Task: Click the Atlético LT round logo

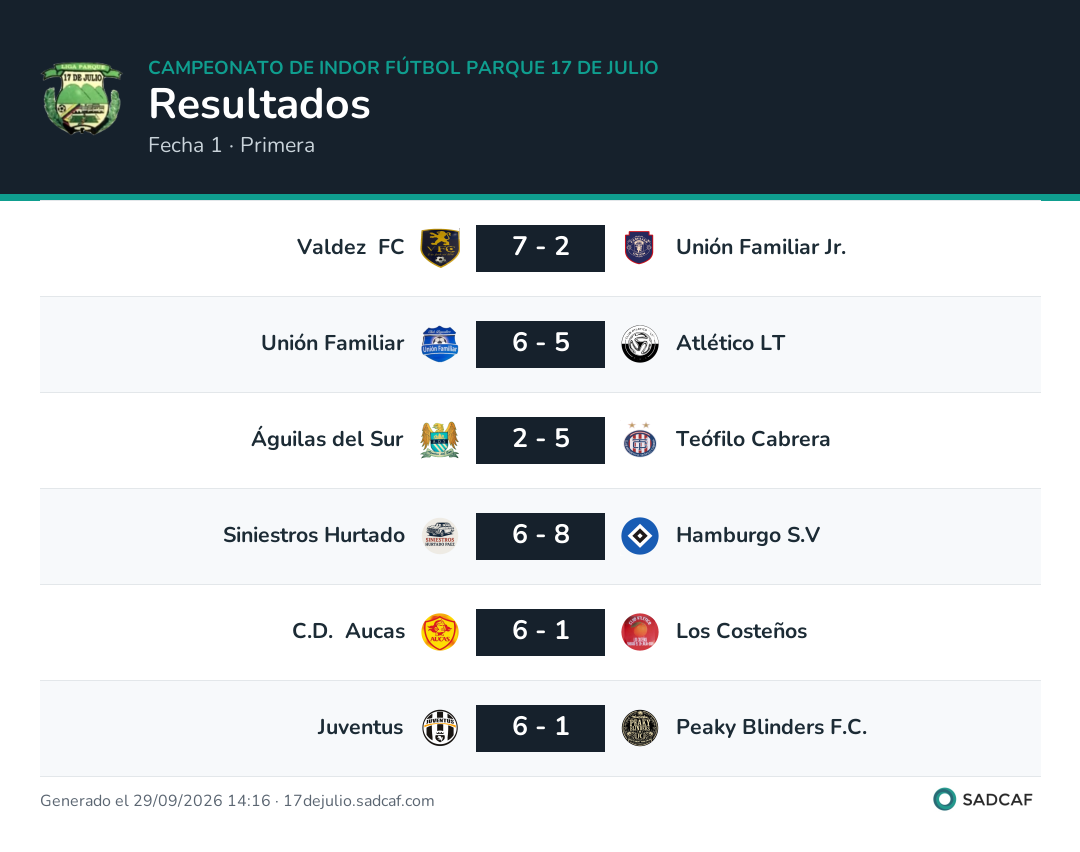Action: click(x=640, y=344)
